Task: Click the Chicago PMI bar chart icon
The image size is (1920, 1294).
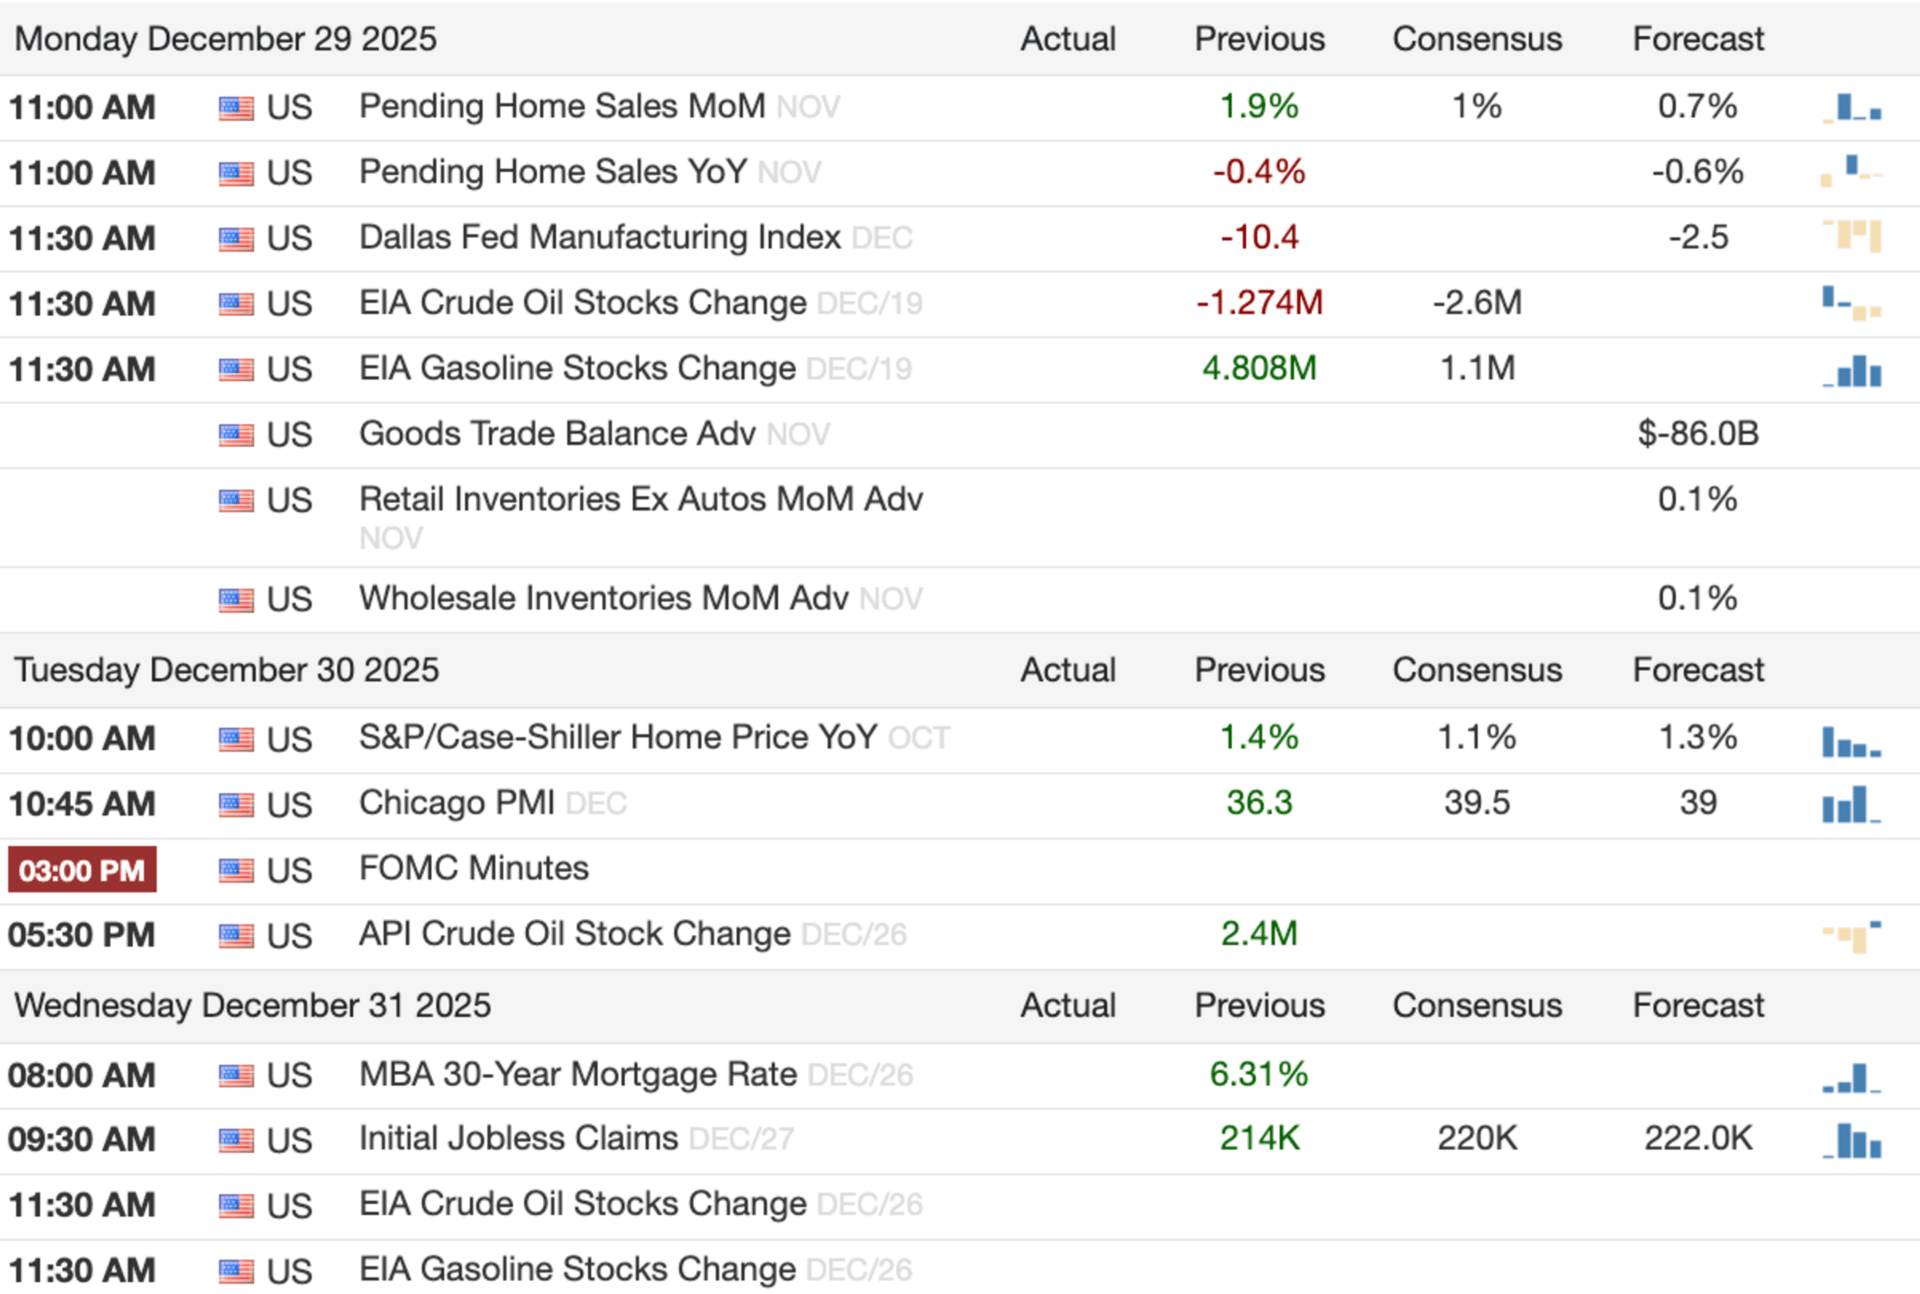Action: pos(1852,804)
